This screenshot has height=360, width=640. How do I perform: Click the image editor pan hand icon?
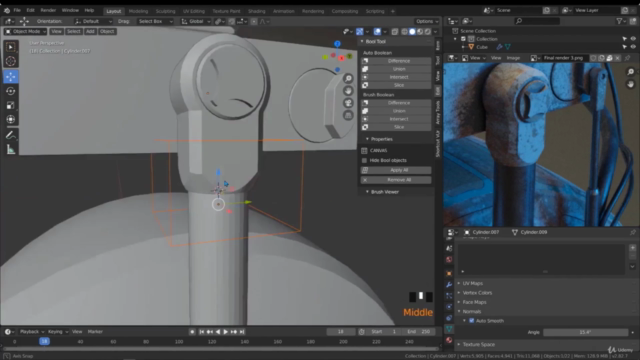point(631,84)
